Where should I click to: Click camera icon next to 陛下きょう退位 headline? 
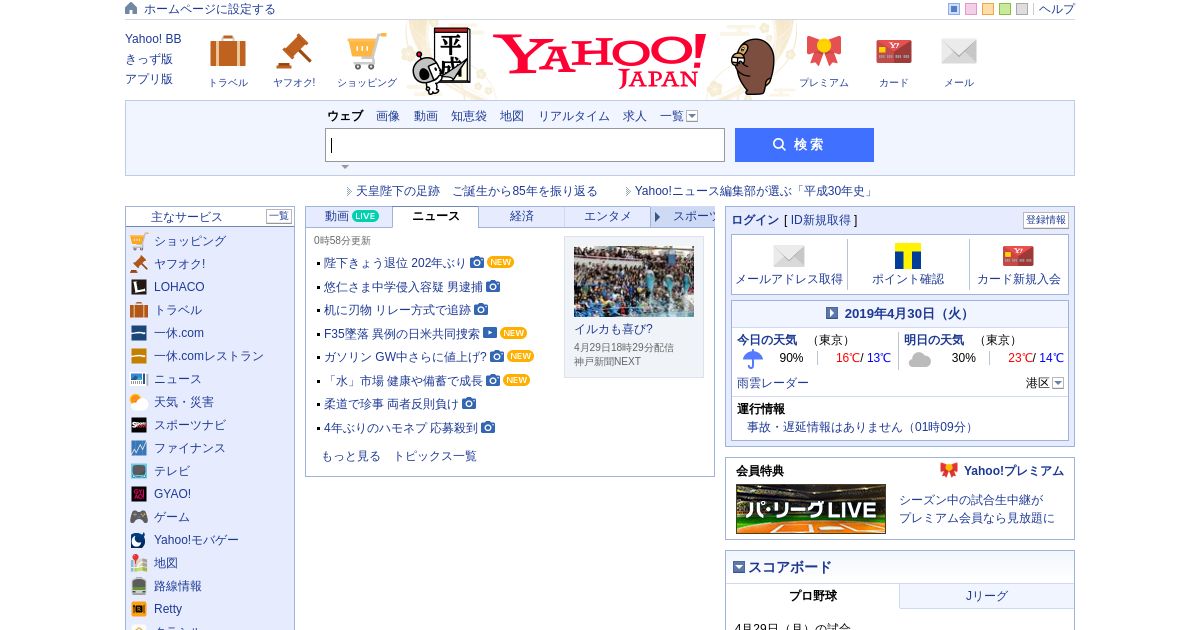click(477, 262)
